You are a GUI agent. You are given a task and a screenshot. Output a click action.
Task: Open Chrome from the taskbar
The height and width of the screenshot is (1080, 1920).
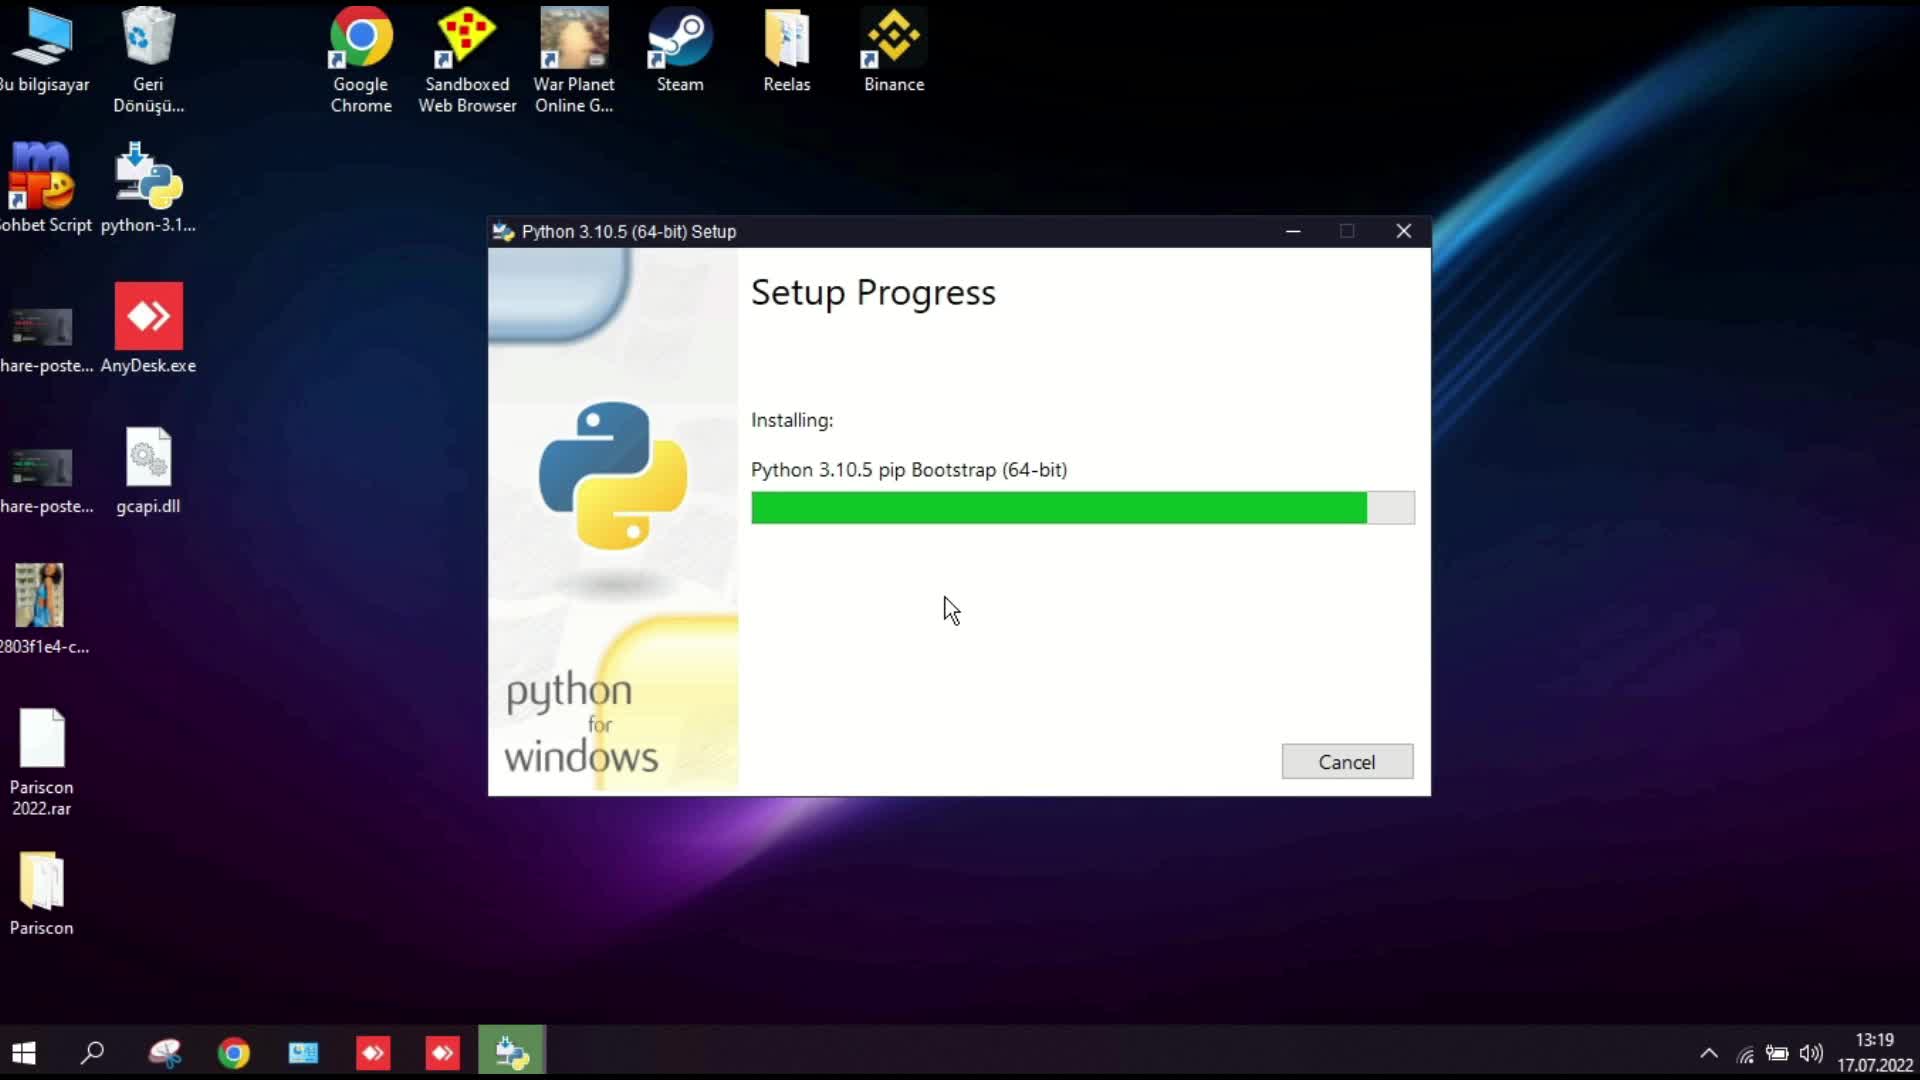pyautogui.click(x=234, y=1053)
